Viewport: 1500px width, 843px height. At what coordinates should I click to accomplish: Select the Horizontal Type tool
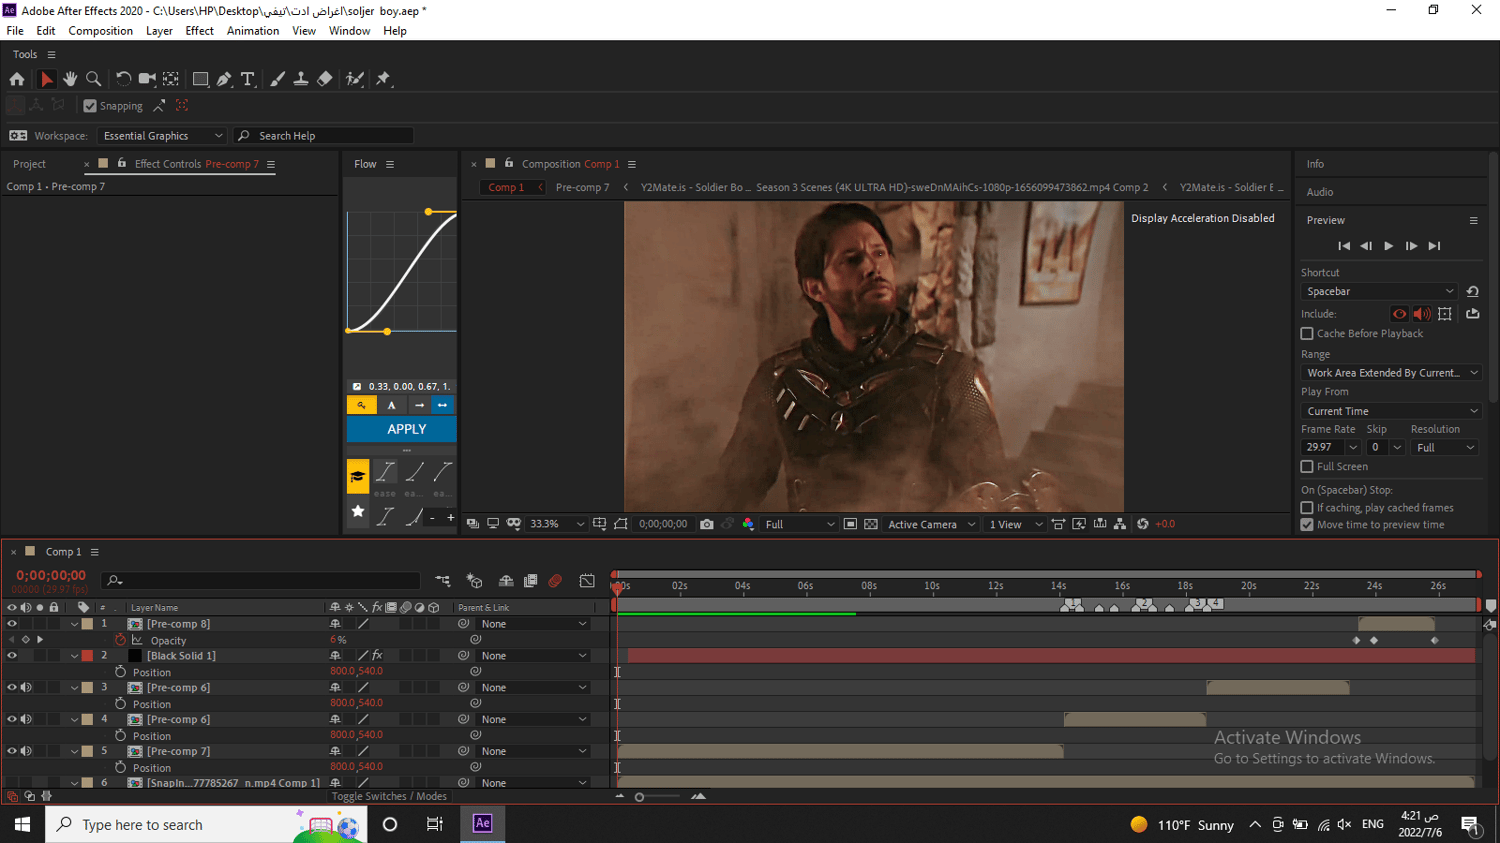pos(248,79)
